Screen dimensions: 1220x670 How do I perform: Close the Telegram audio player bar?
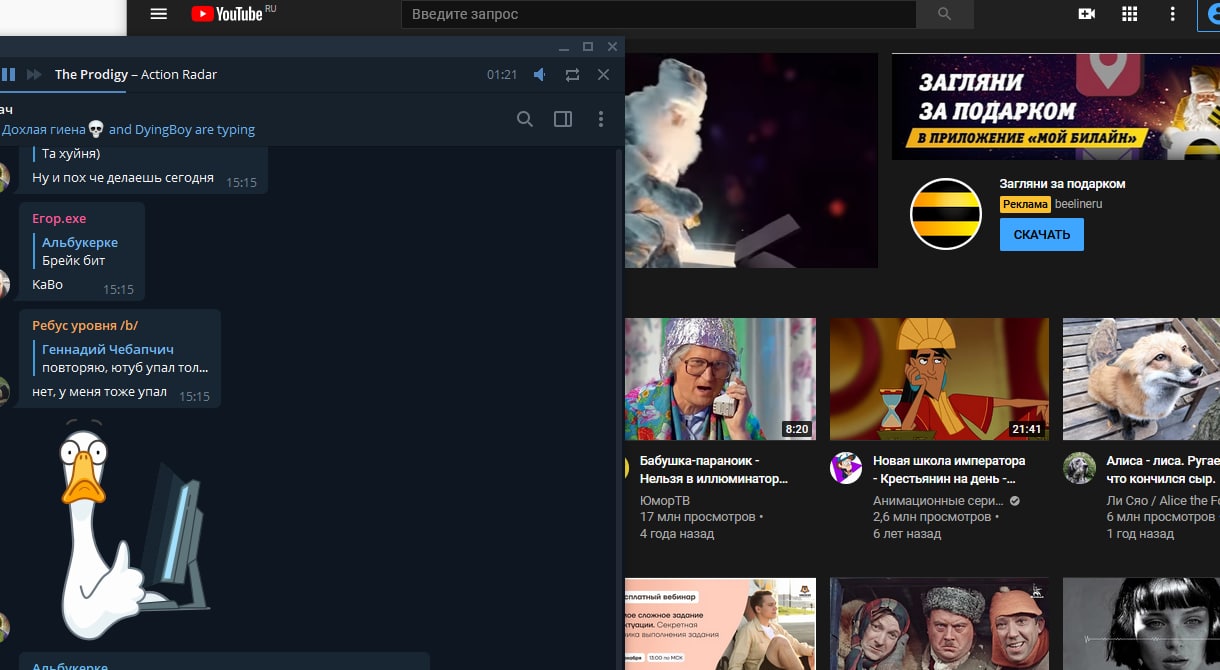[603, 74]
